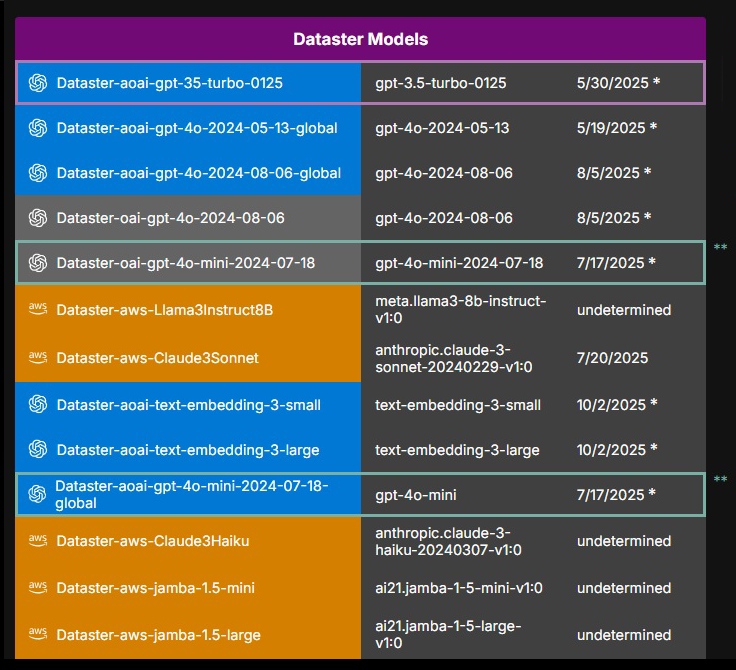Image resolution: width=736 pixels, height=670 pixels.
Task: Select Dataster-aws-jamba-1.5-large model name
Action: tap(158, 635)
